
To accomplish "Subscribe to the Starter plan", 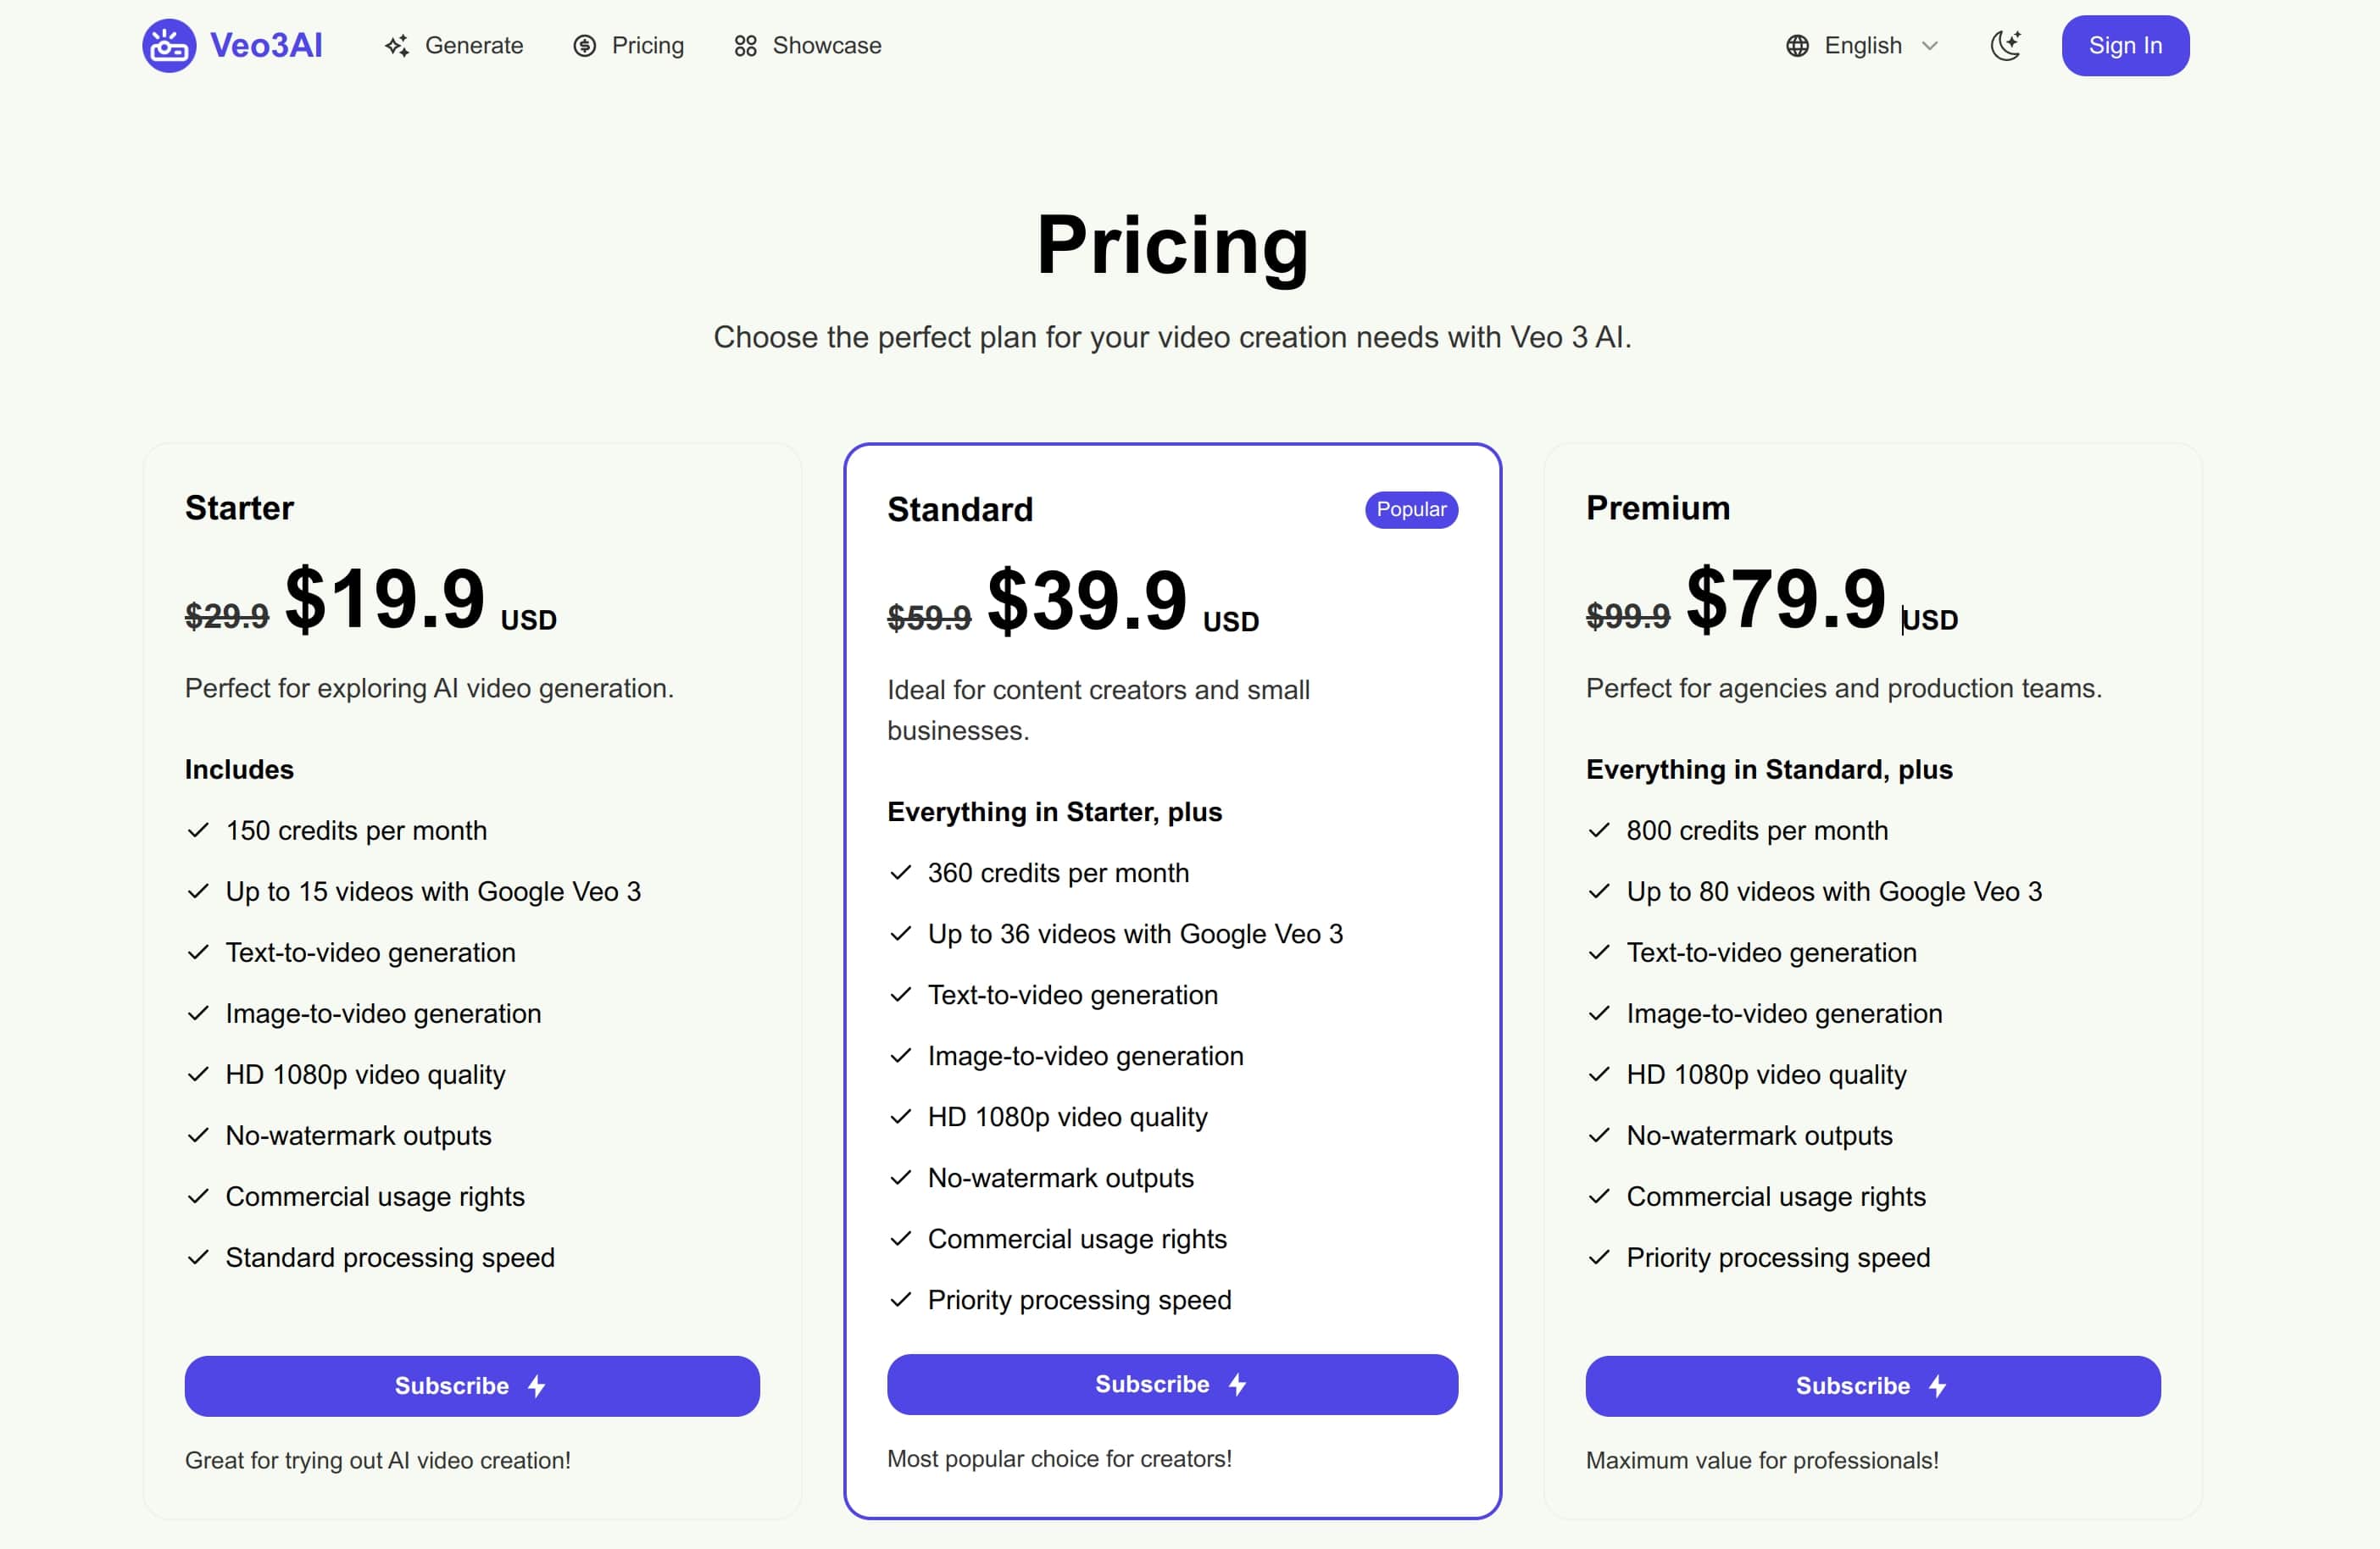I will point(471,1386).
